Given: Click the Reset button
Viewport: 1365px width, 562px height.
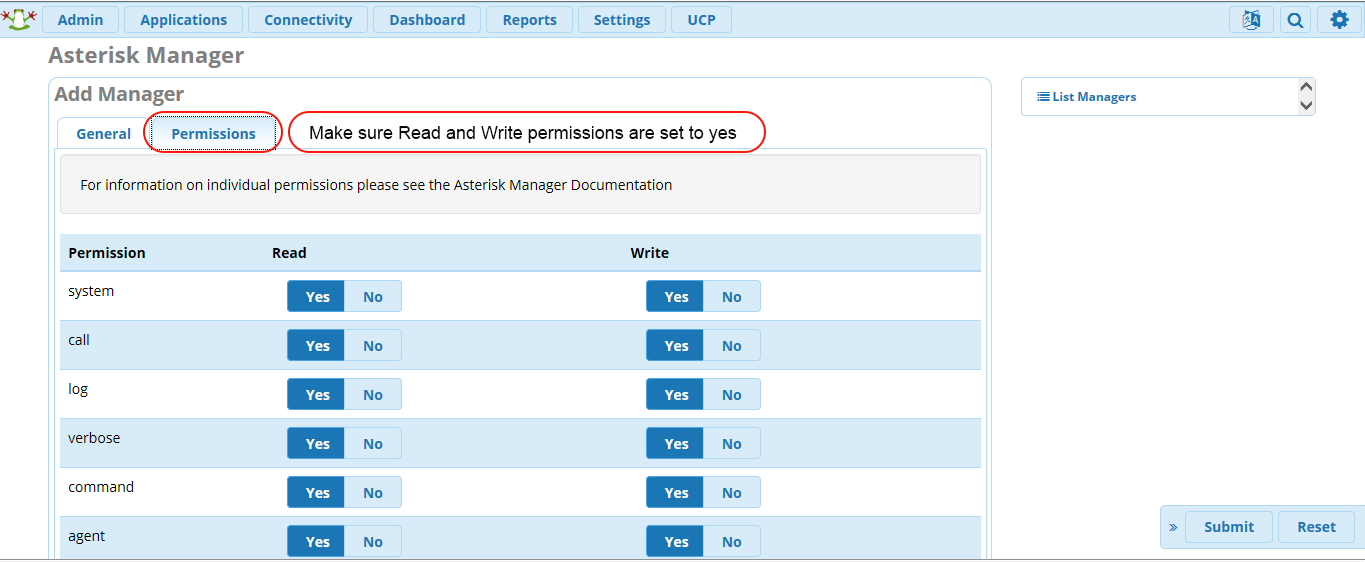Looking at the screenshot, I should [x=1316, y=527].
